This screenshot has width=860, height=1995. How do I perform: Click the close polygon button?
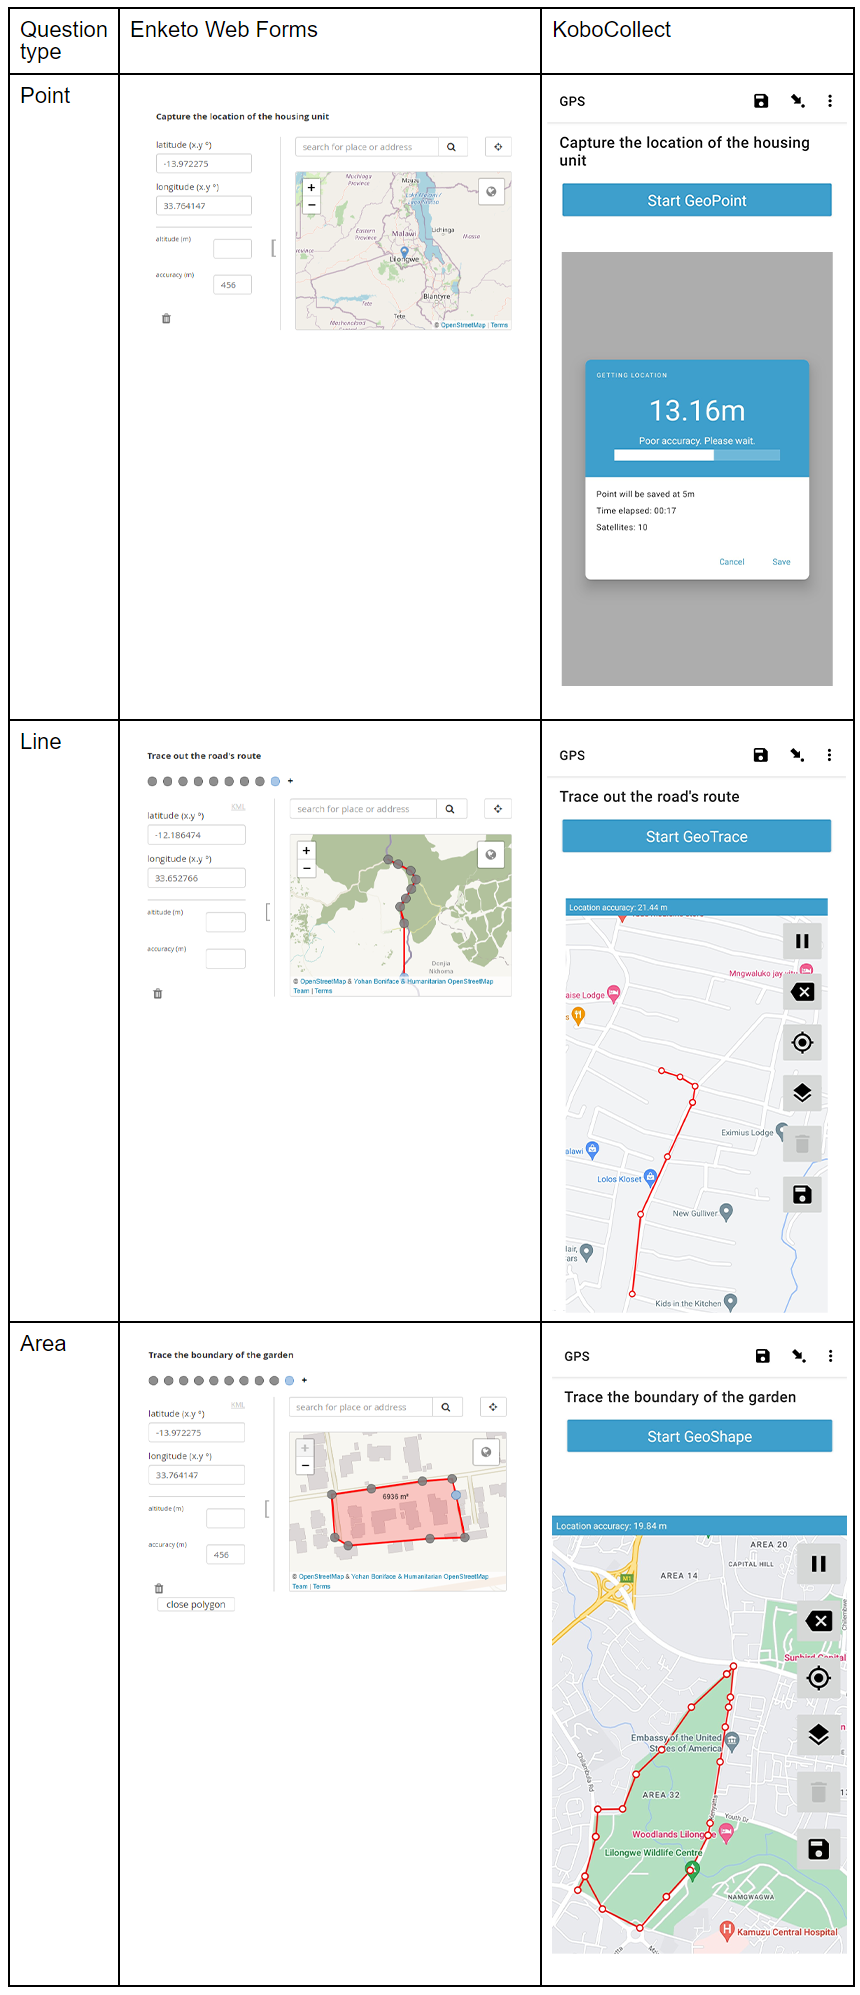(196, 1604)
